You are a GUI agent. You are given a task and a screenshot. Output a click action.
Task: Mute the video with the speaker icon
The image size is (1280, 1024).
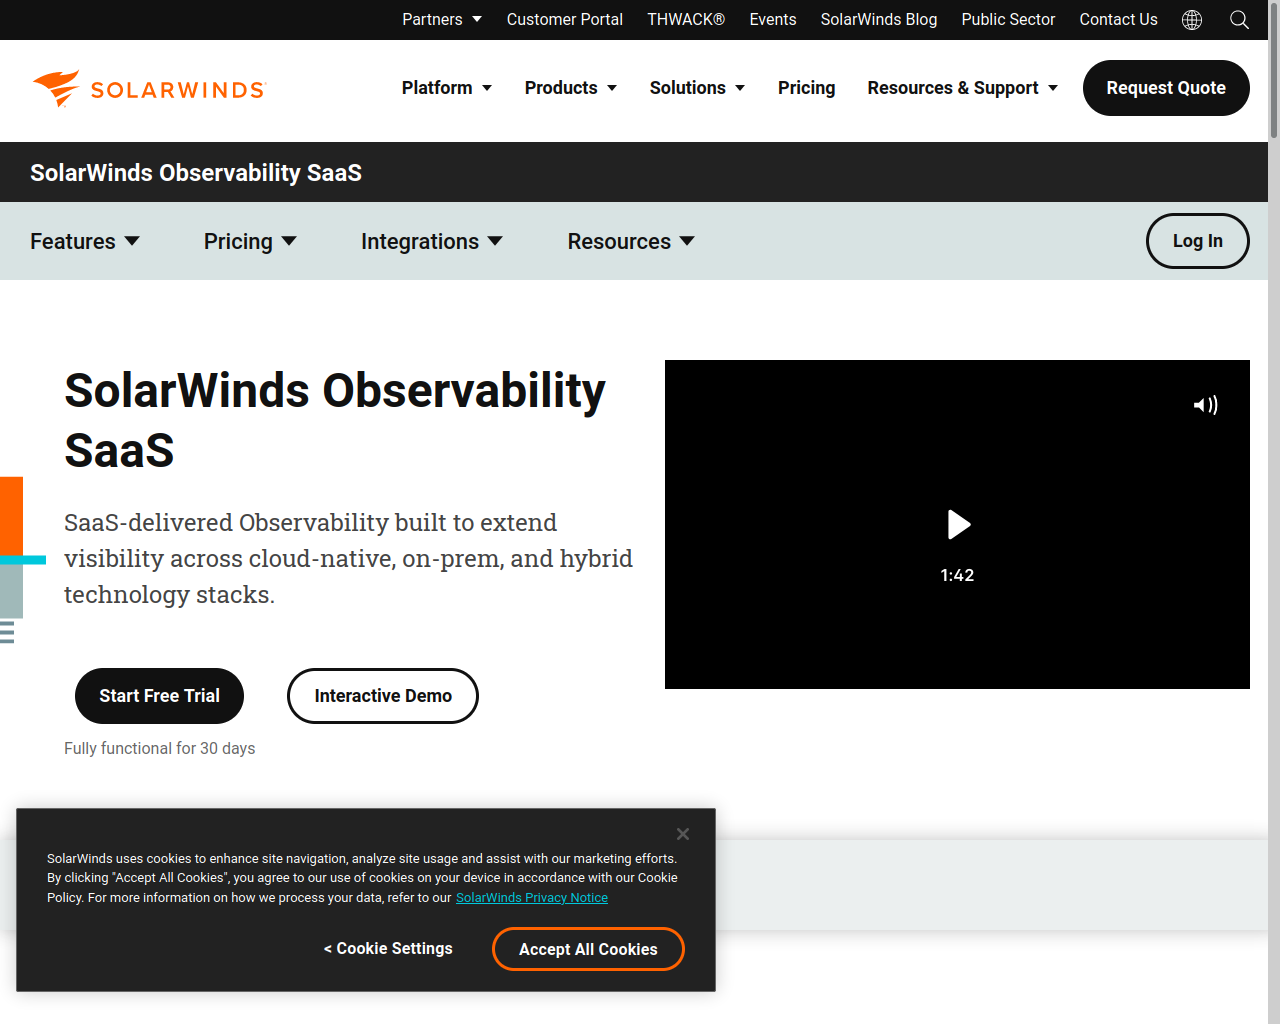tap(1205, 405)
